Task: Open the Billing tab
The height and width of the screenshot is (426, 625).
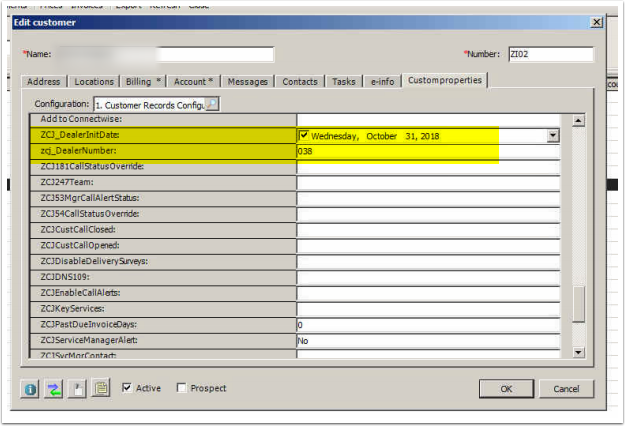Action: click(143, 82)
